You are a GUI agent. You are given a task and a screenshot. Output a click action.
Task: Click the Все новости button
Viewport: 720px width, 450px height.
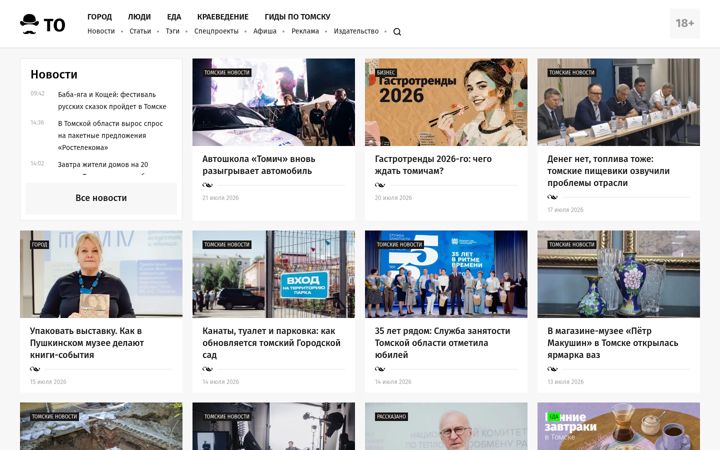click(x=101, y=198)
